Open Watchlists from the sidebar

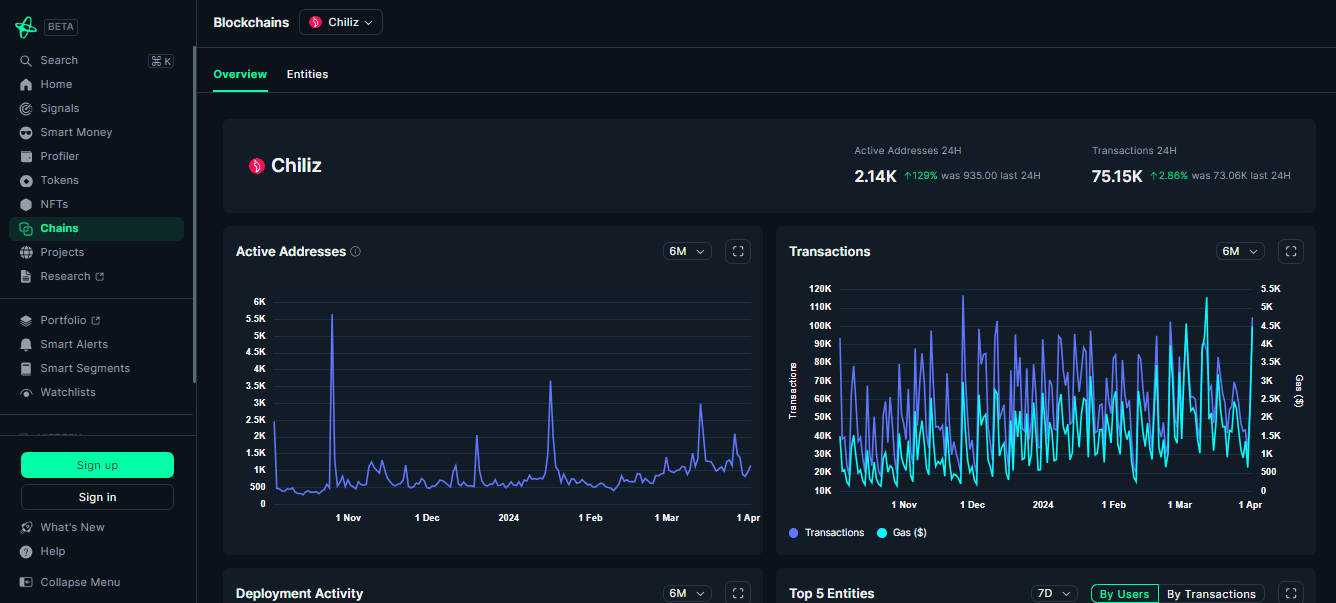(x=96, y=393)
